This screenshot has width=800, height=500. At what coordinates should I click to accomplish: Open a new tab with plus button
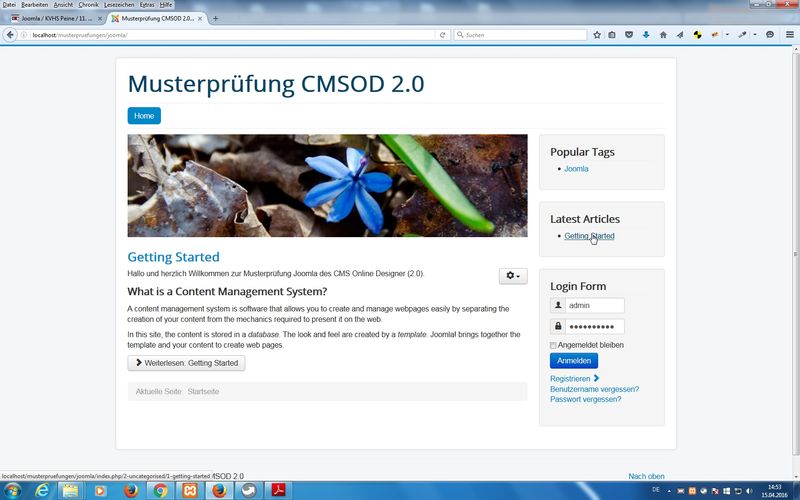click(x=215, y=18)
